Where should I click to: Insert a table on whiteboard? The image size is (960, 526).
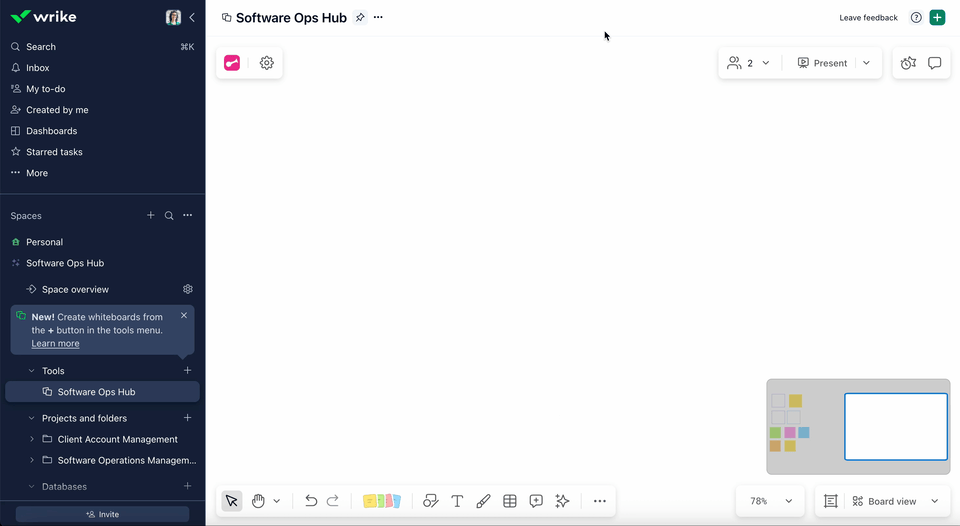[509, 501]
